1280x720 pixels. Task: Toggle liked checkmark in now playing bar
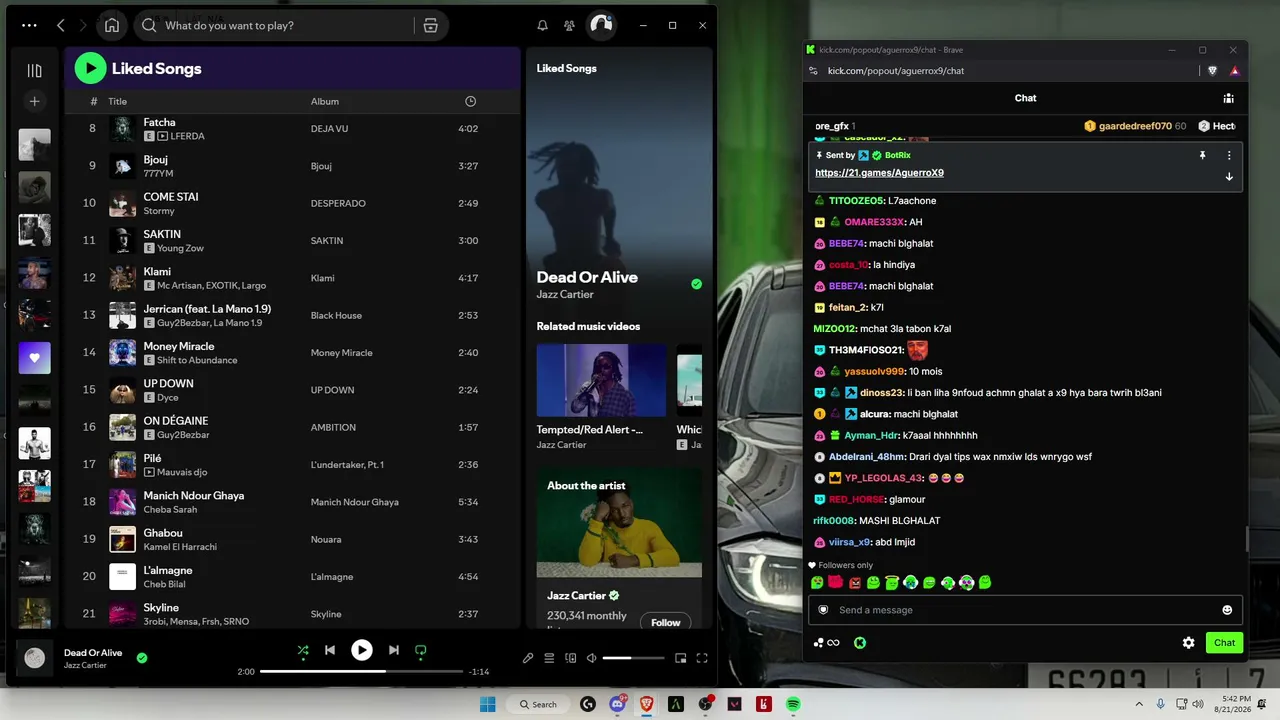coord(142,658)
